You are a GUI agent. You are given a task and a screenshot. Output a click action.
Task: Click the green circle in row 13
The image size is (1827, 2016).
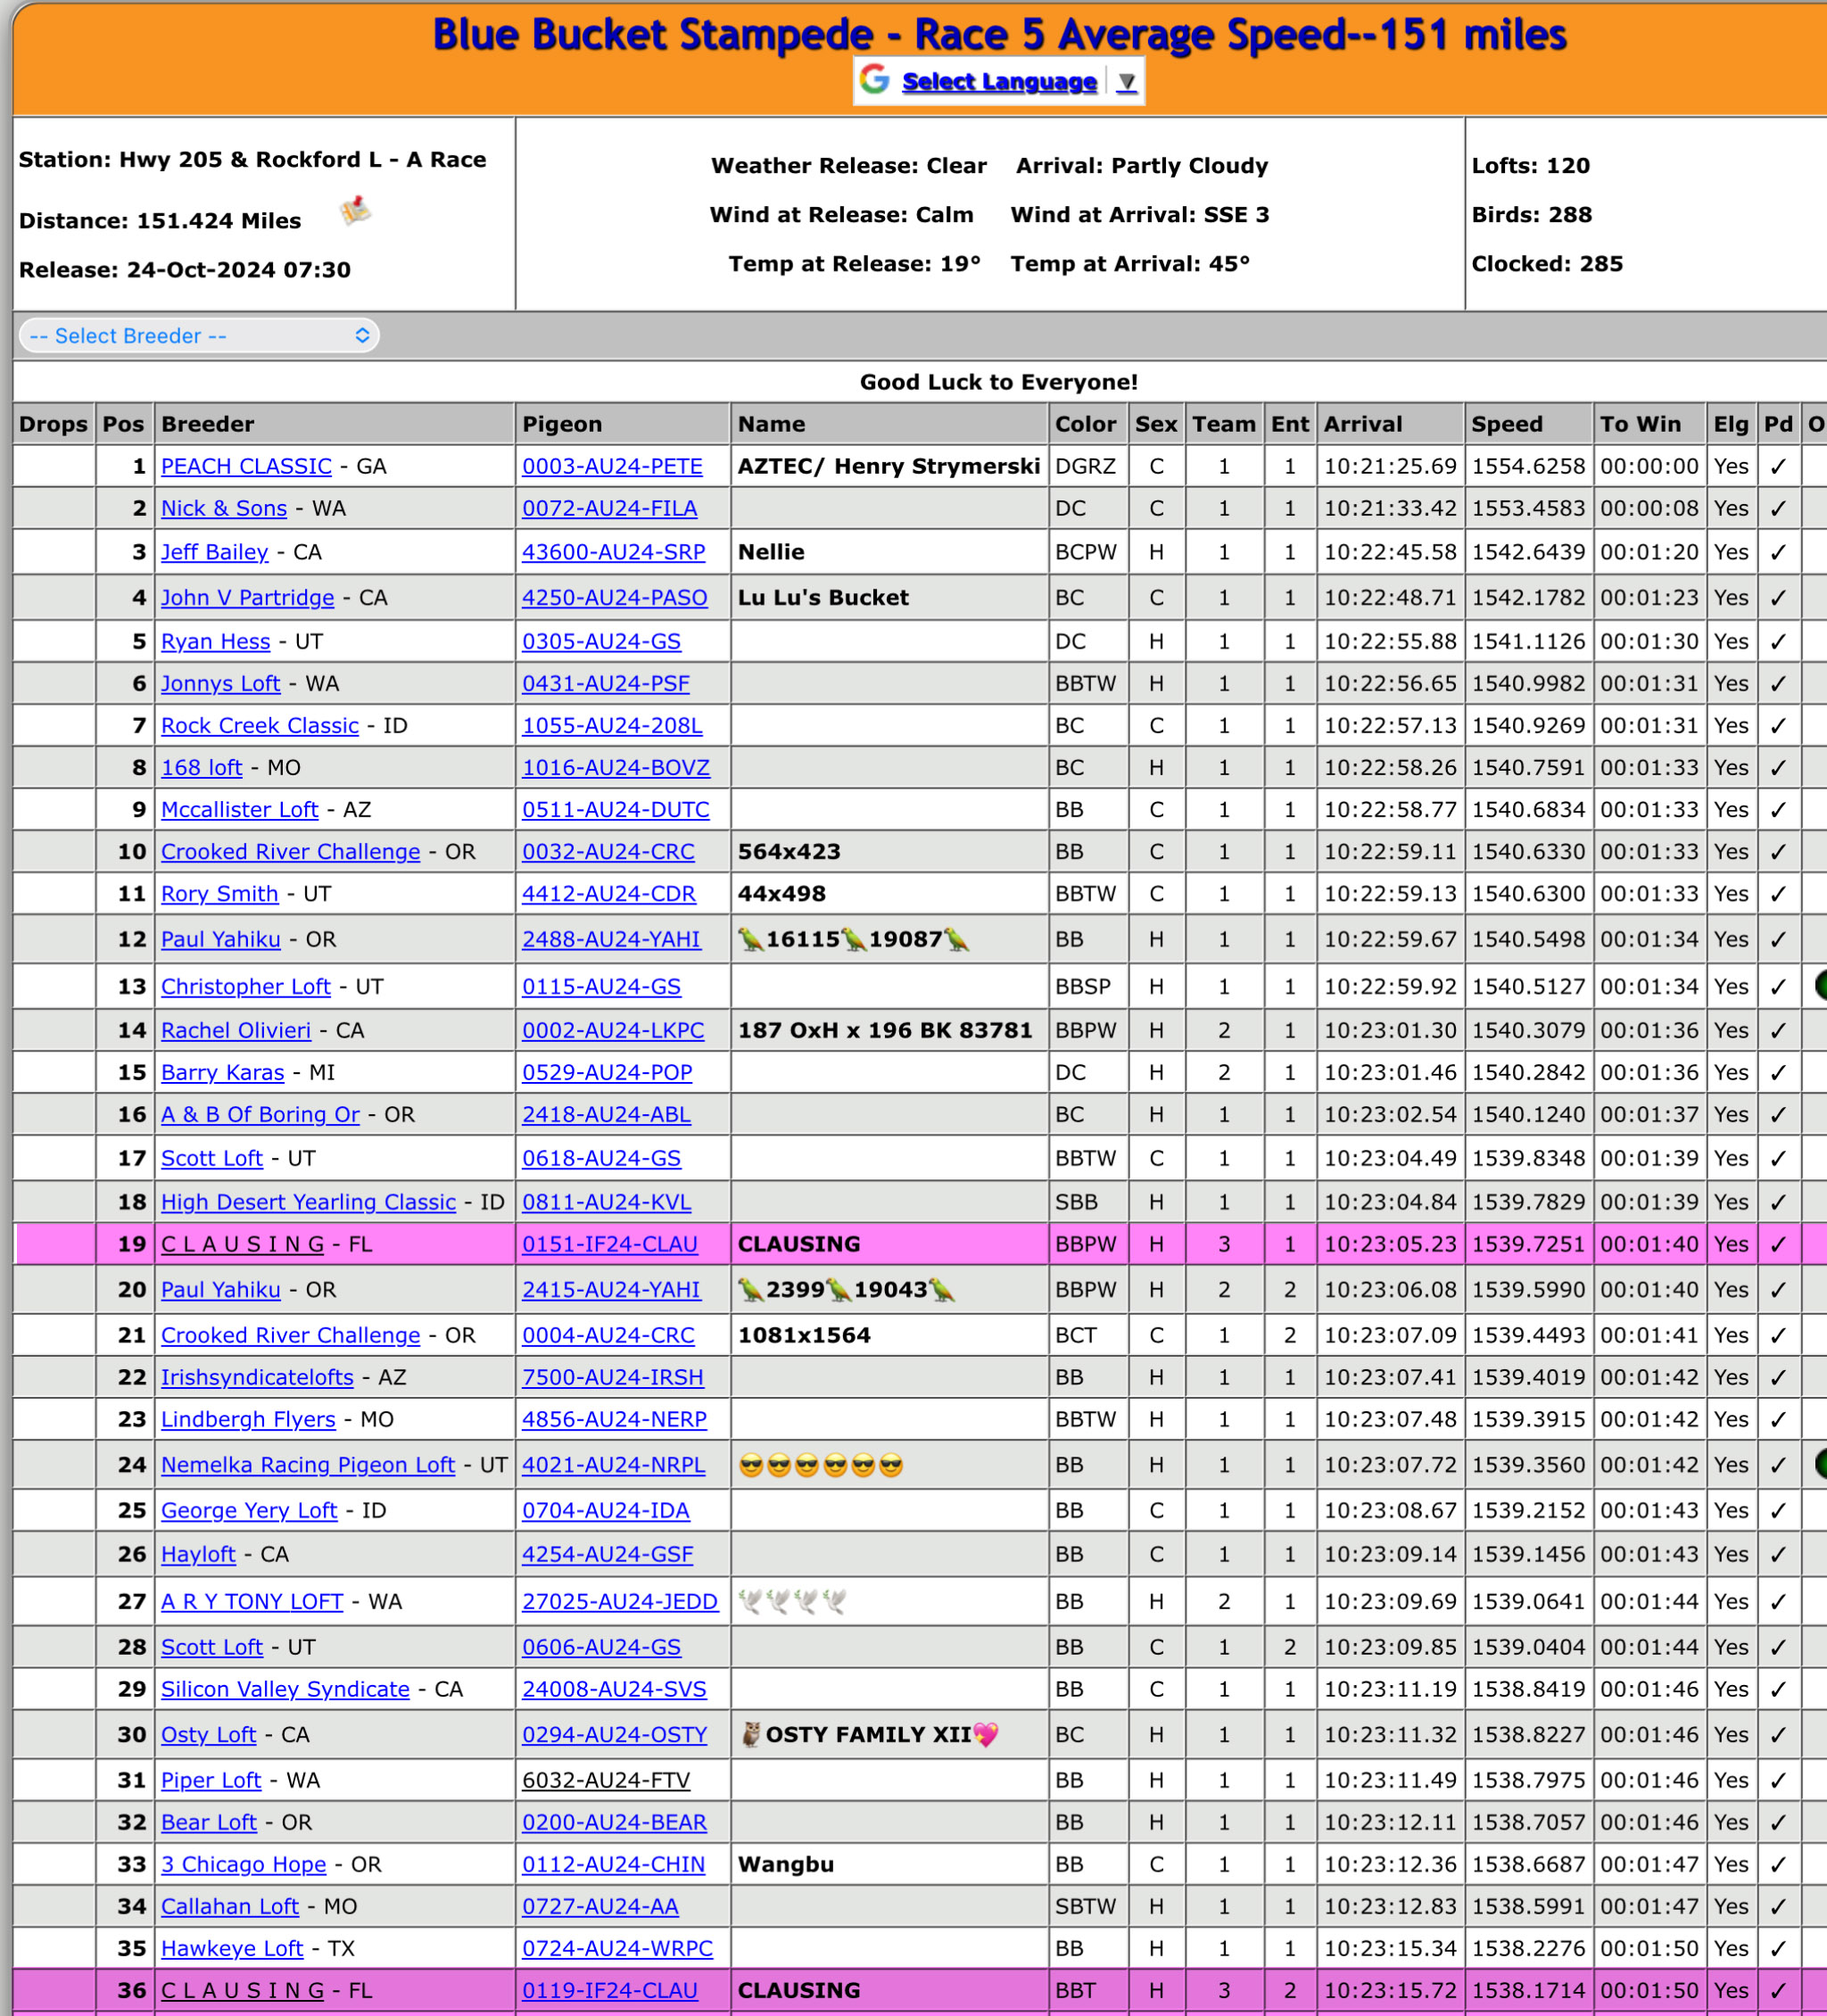1820,986
